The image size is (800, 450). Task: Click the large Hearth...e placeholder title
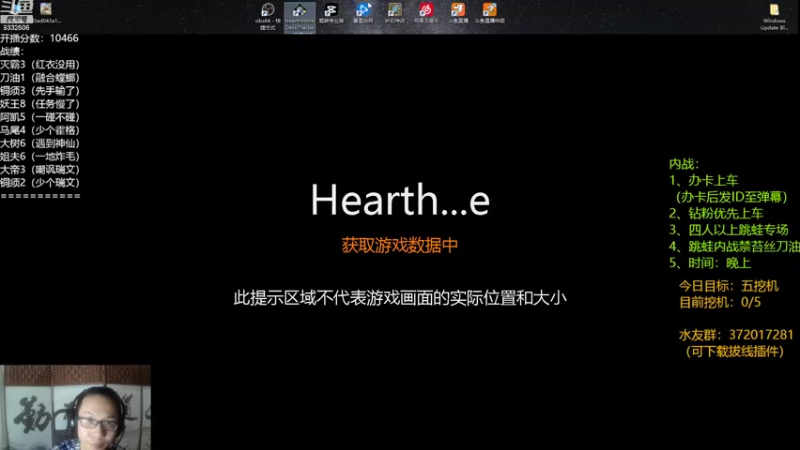click(x=401, y=200)
